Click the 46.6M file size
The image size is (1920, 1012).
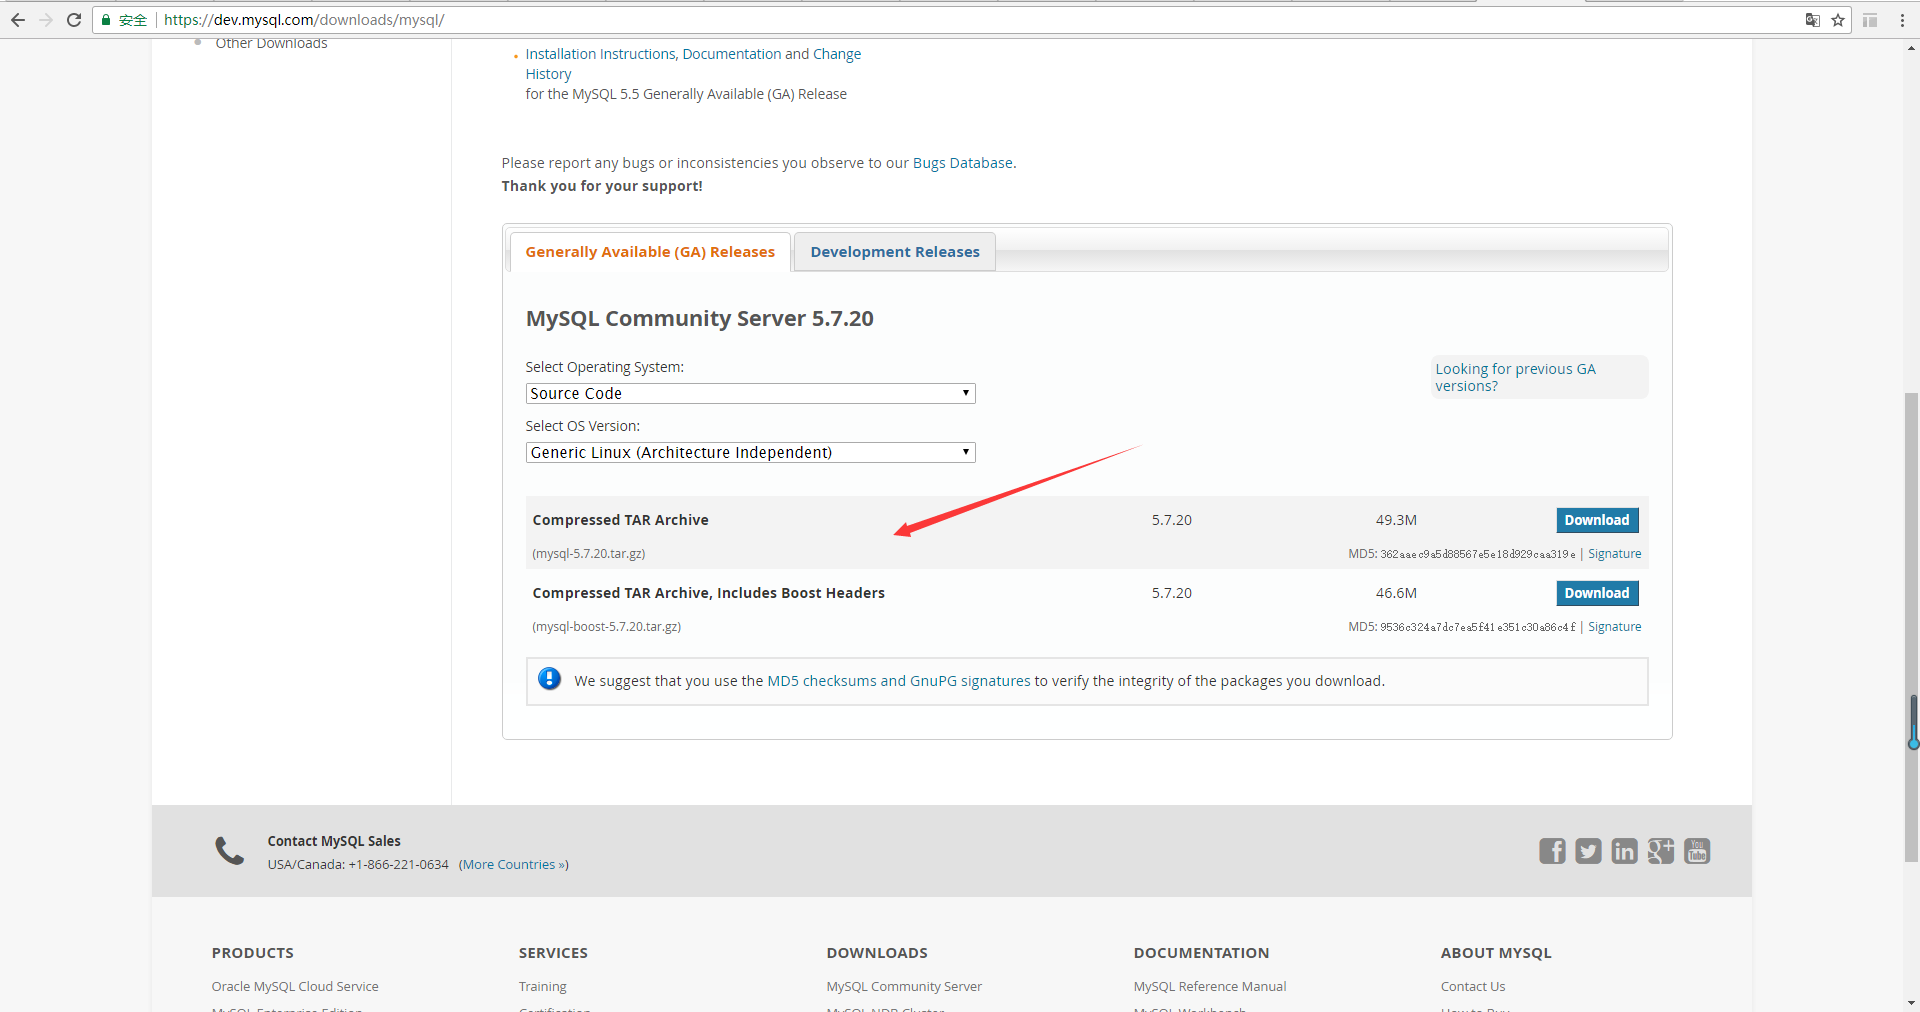(x=1396, y=593)
